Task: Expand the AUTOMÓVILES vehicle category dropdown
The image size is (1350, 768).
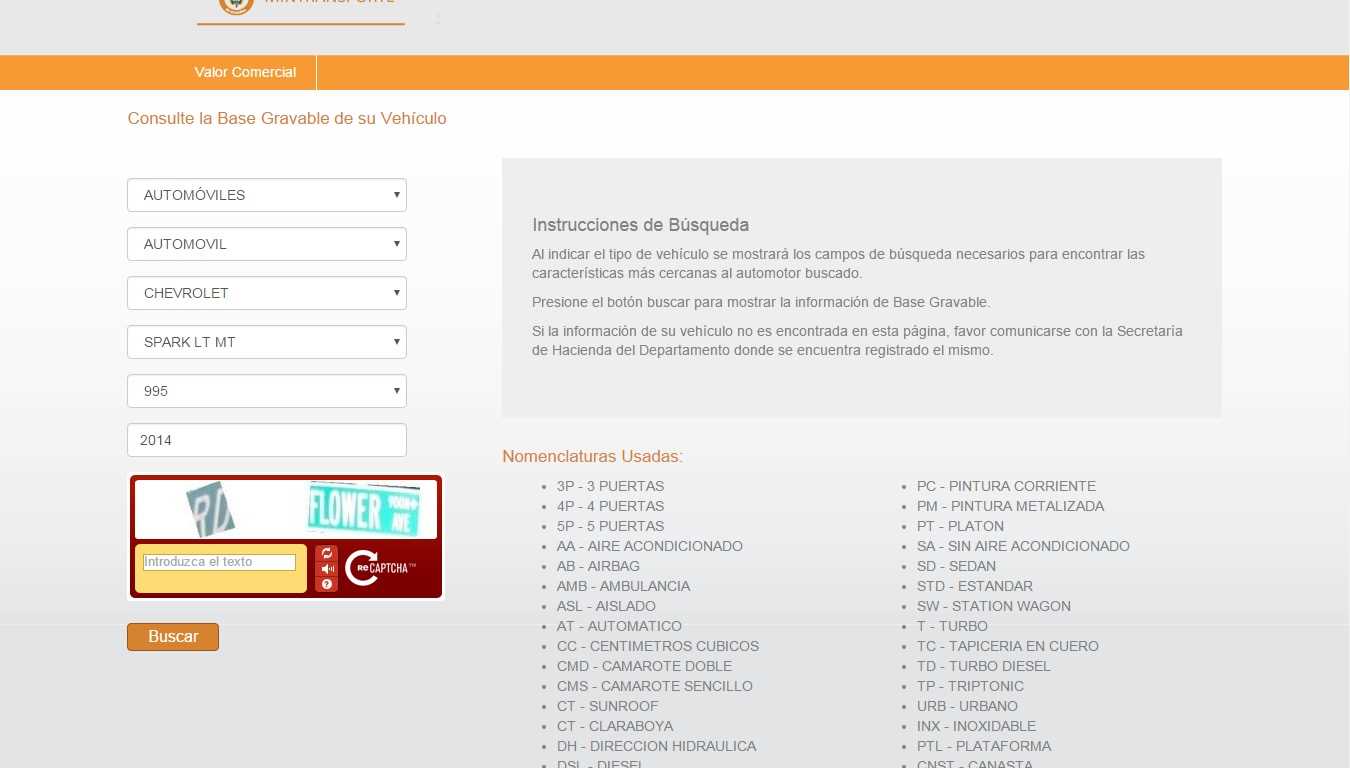Action: coord(266,195)
